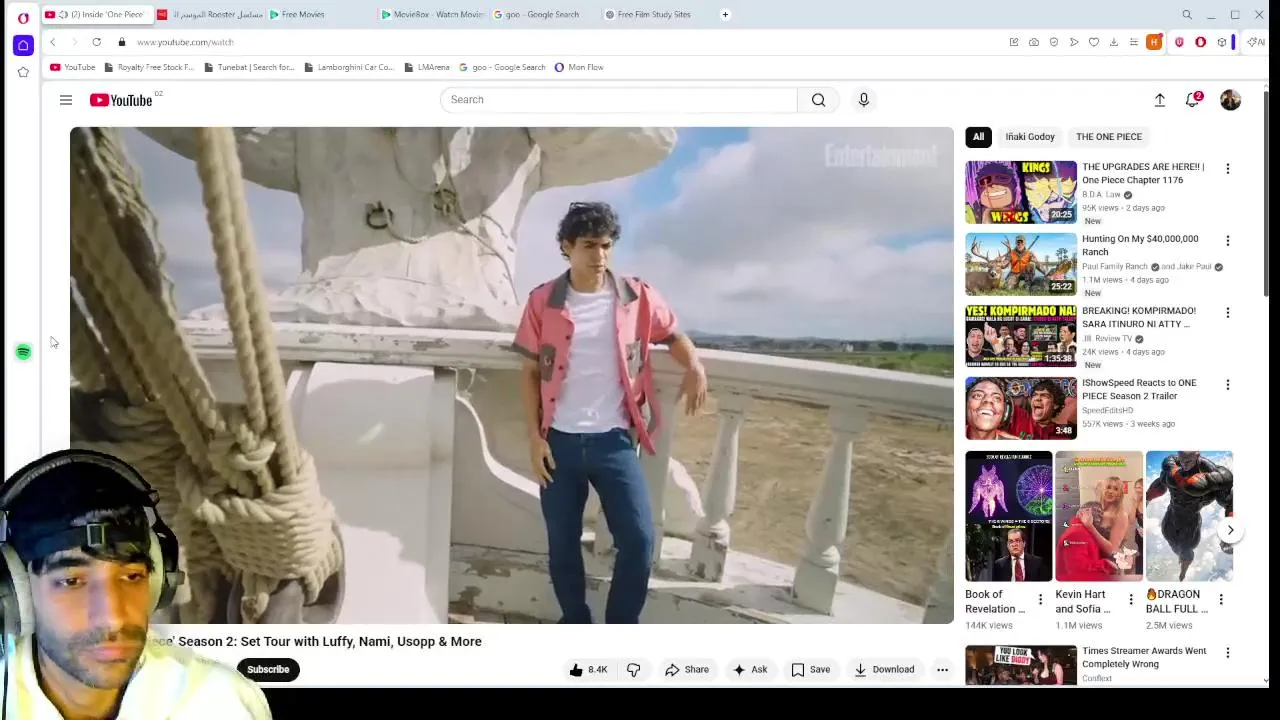
Task: Click the YouTube search magnifier button
Action: 818,100
